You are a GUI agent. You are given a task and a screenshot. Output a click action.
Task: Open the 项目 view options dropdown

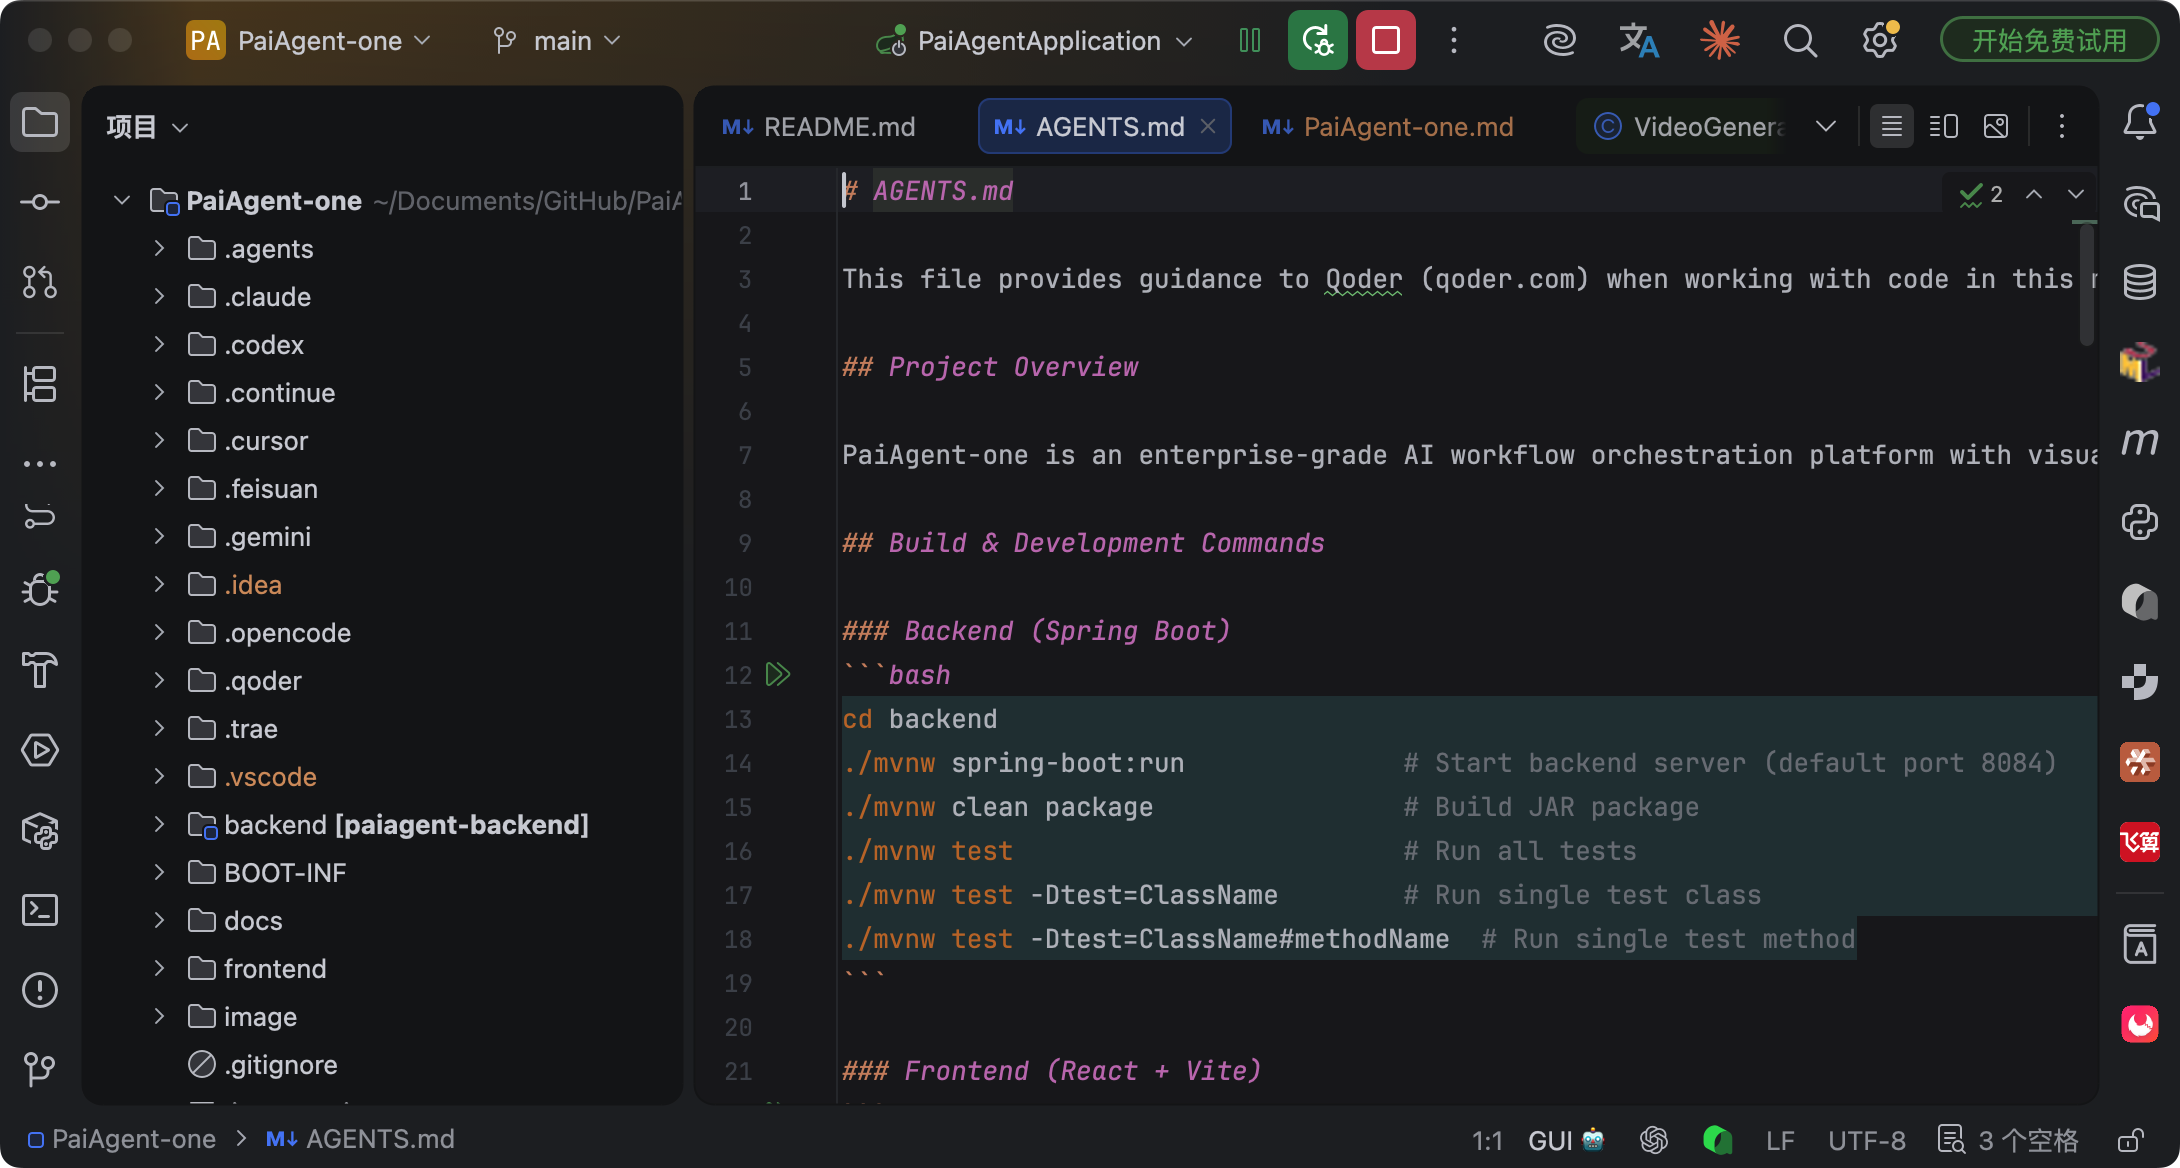coord(148,127)
